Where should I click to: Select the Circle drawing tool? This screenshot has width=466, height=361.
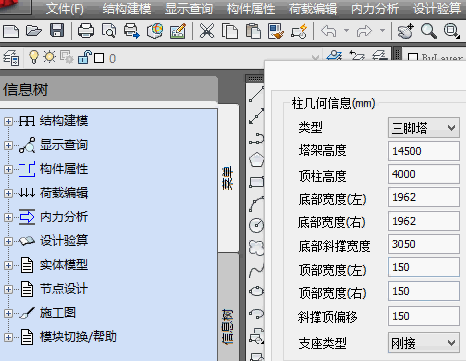tap(256, 225)
